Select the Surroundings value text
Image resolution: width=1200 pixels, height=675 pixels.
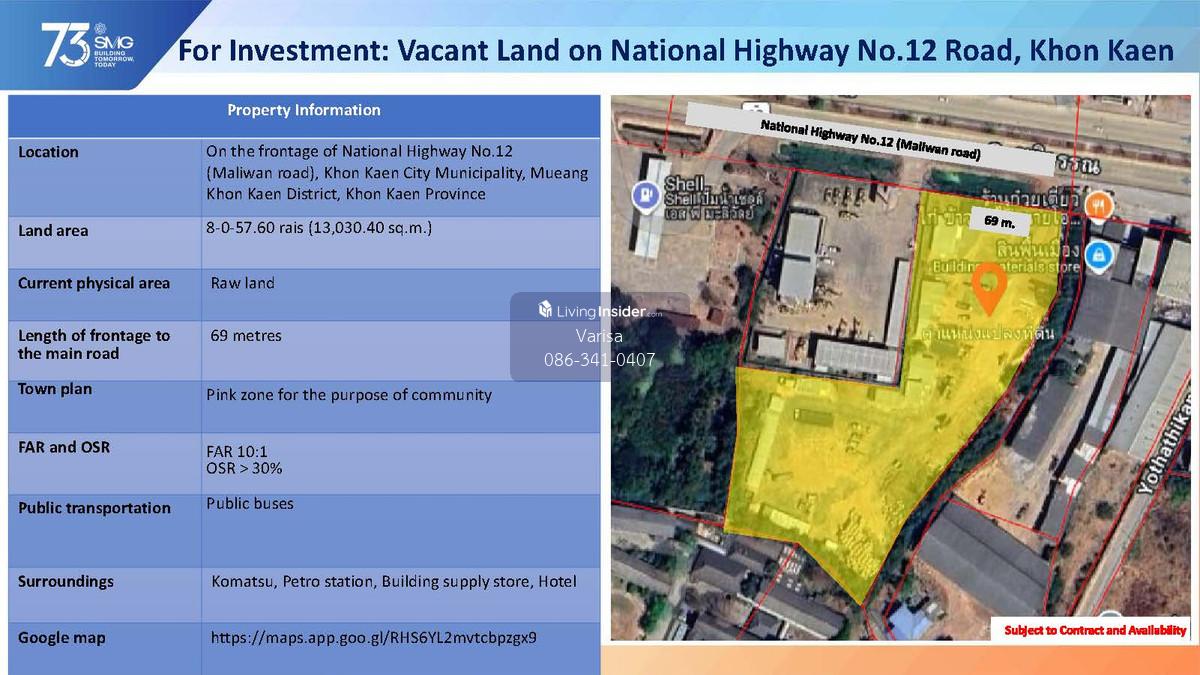393,581
